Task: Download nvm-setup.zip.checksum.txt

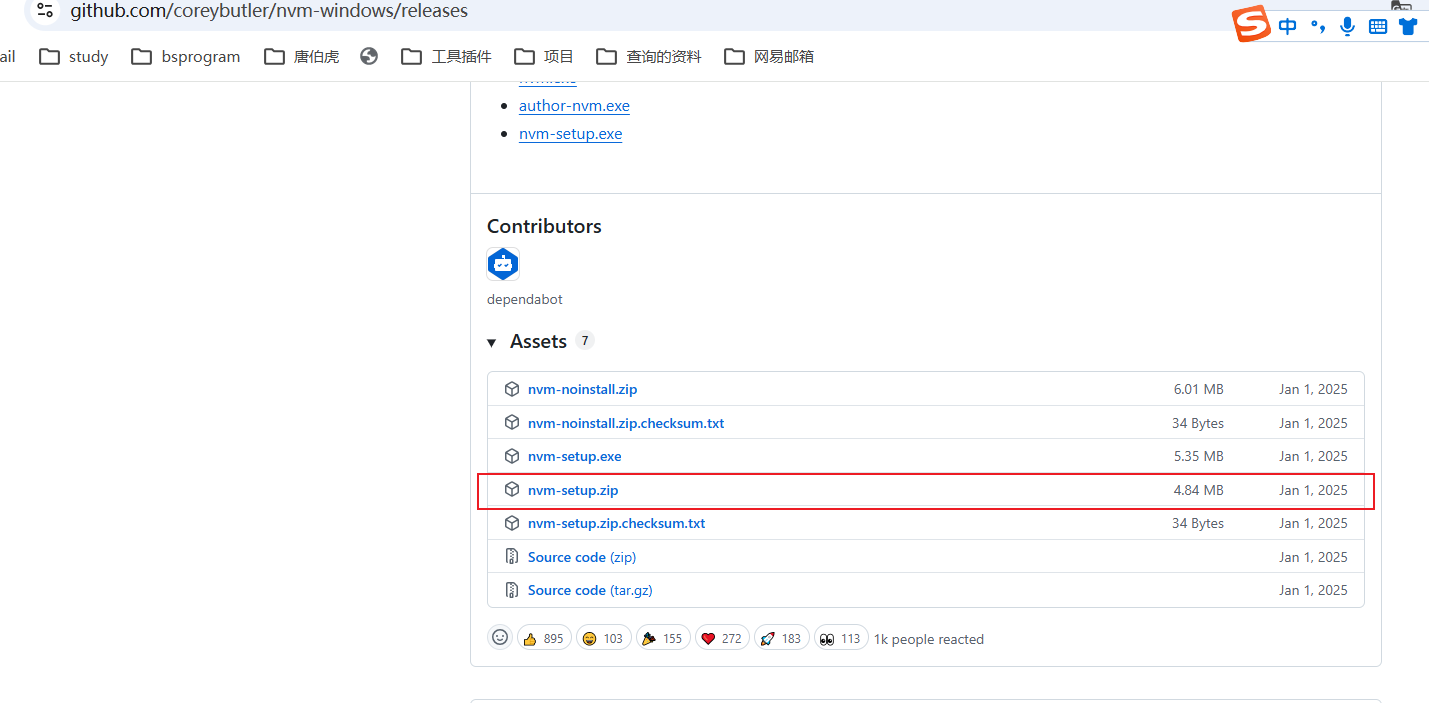Action: point(617,523)
